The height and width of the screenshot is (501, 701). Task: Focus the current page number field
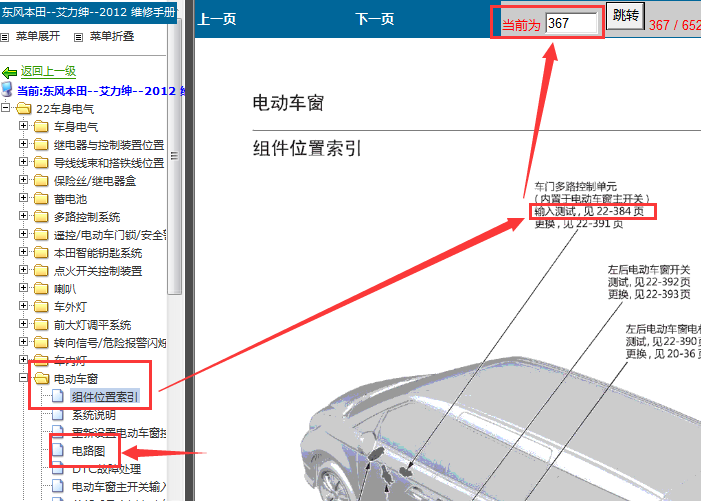pos(571,23)
